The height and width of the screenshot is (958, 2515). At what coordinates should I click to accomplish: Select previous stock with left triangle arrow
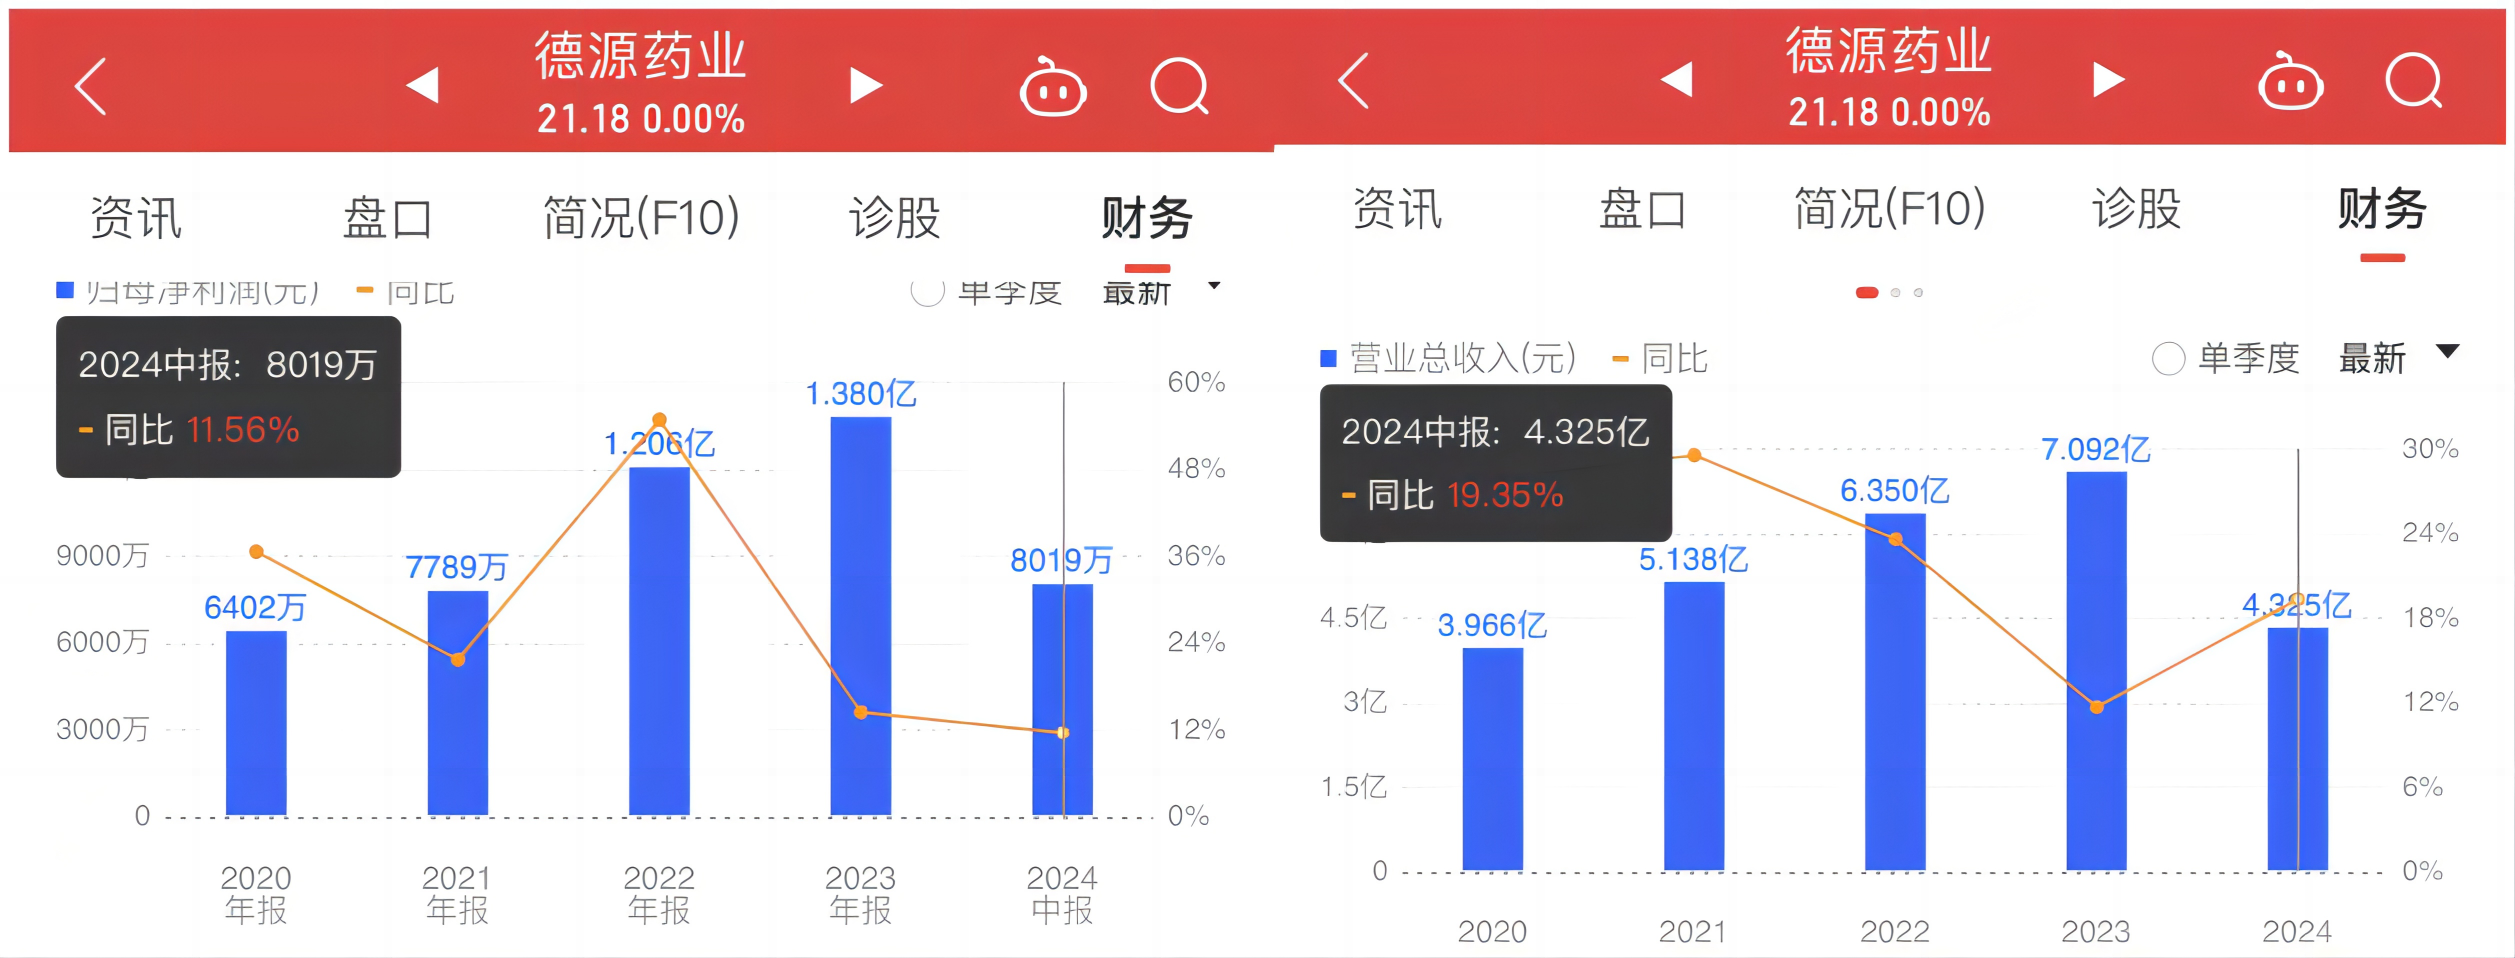424,85
